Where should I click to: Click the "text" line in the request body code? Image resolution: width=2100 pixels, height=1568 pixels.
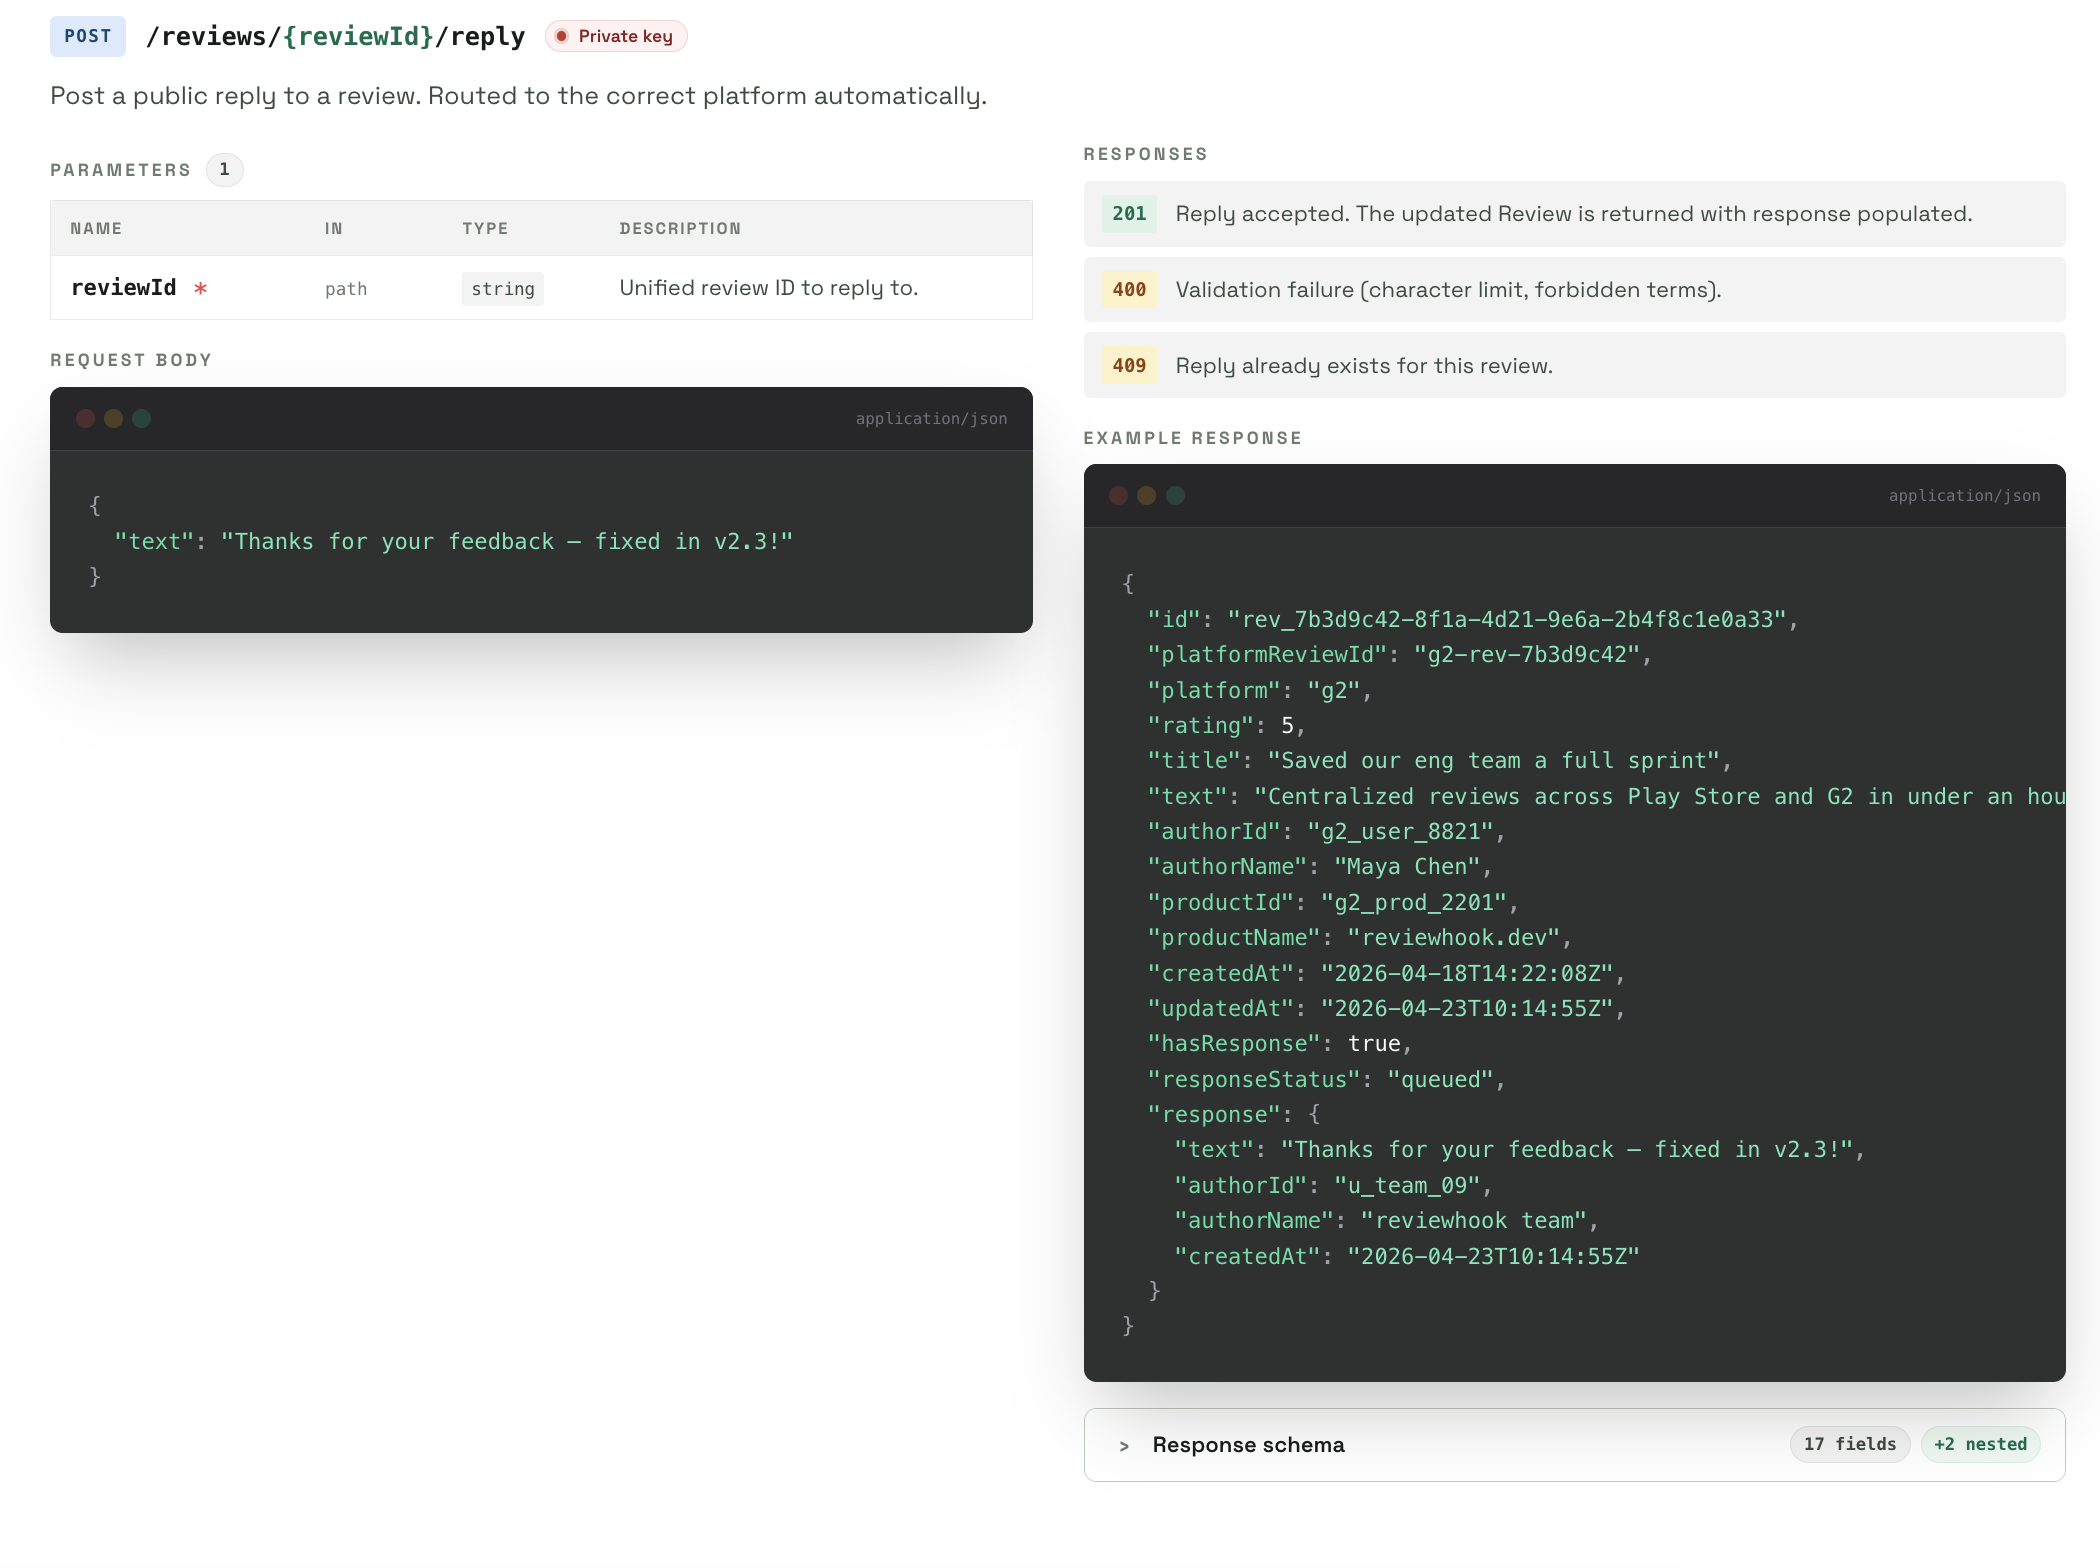454,541
